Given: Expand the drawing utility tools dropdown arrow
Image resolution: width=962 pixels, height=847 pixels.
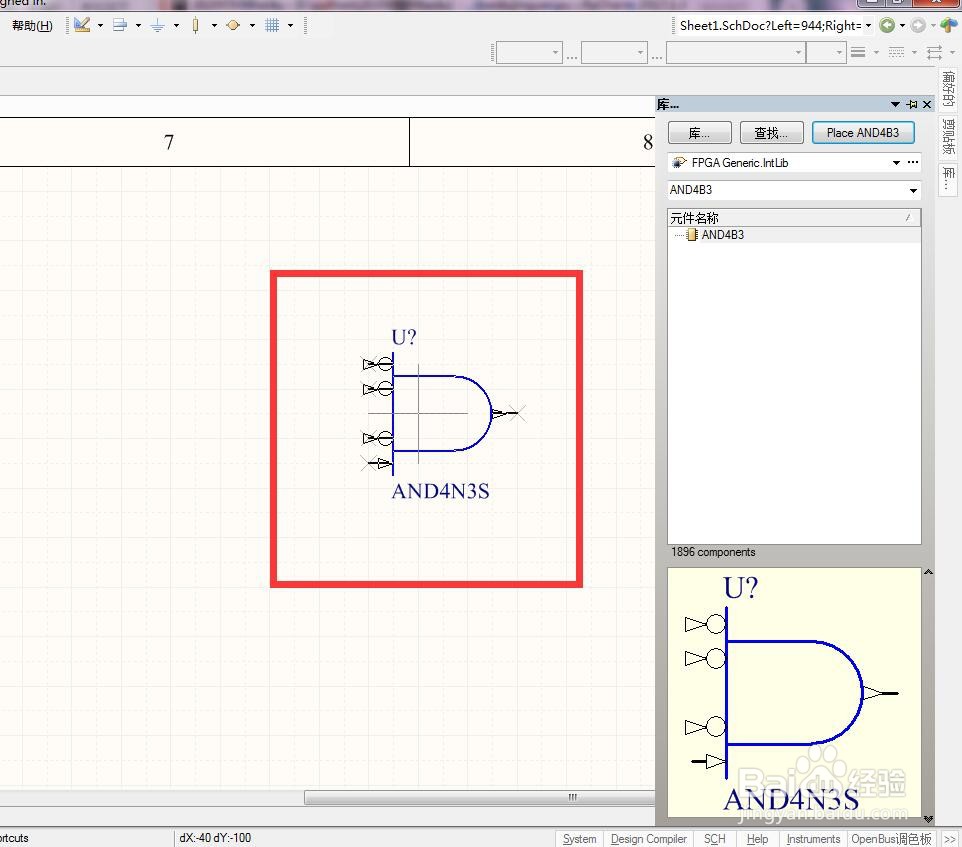Looking at the screenshot, I should click(x=100, y=26).
